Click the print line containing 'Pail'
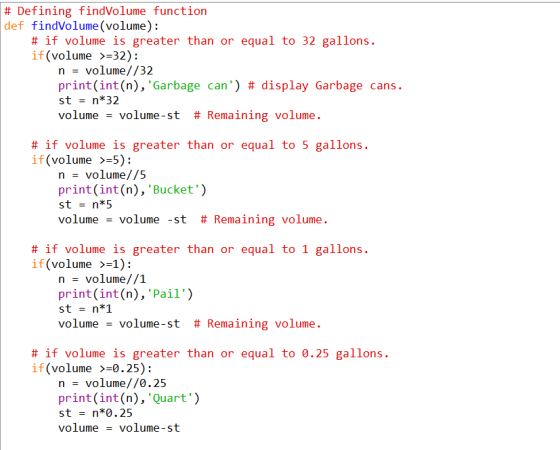This screenshot has width=560, height=450. tap(126, 294)
